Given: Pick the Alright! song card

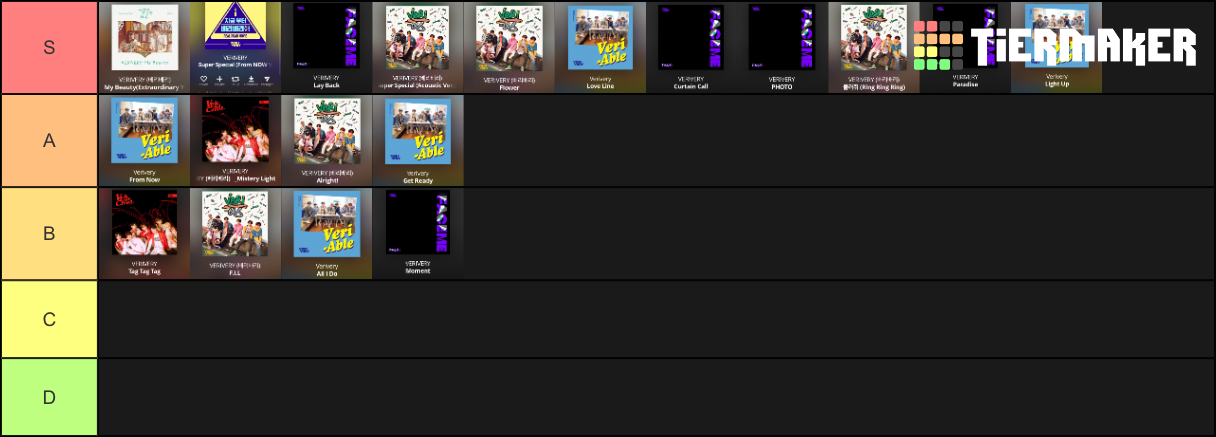Looking at the screenshot, I should 326,141.
